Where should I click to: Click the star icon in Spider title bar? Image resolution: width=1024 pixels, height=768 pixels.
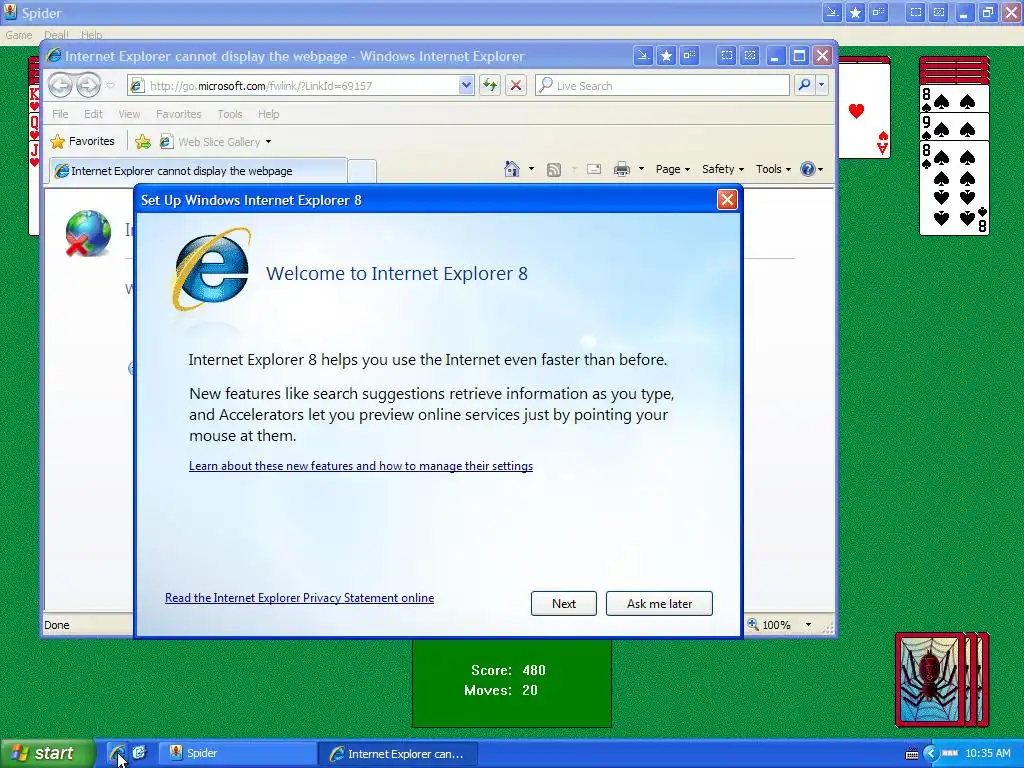855,12
